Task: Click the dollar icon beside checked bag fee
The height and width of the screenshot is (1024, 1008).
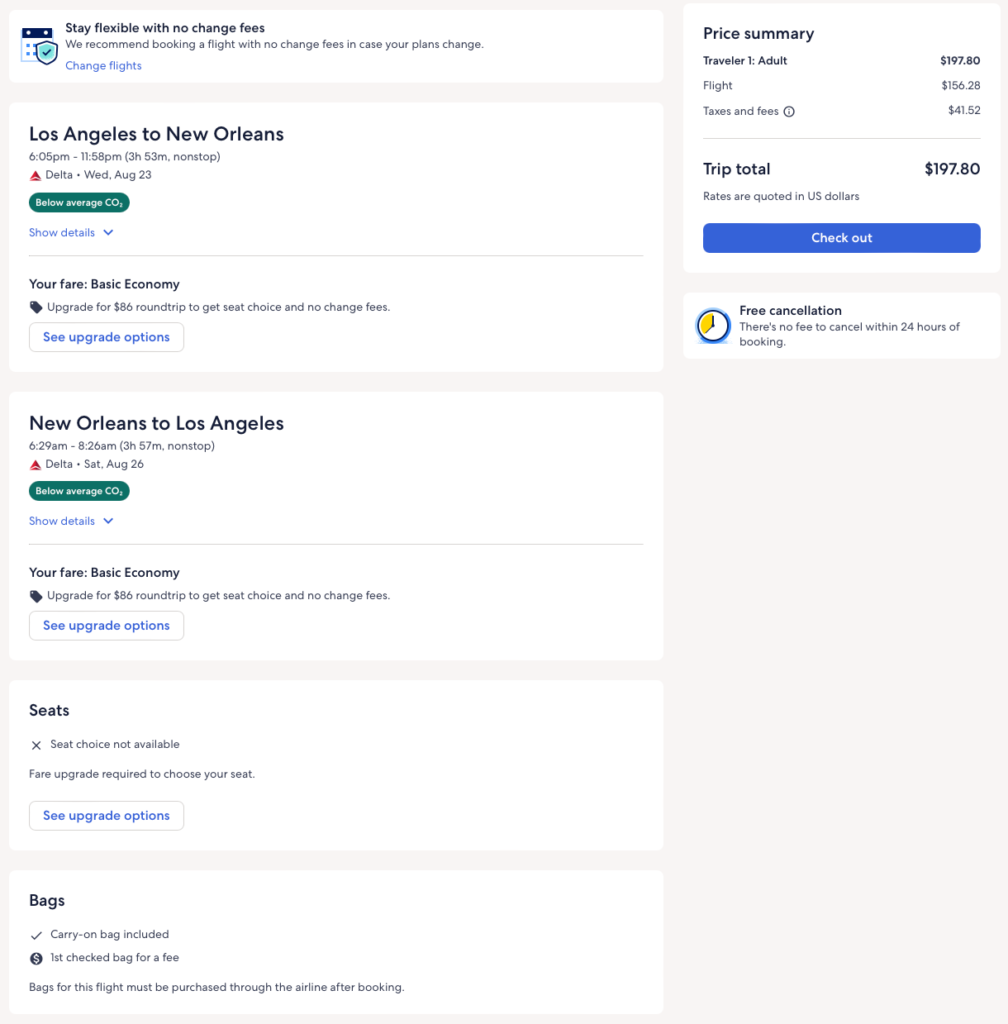Action: pos(36,959)
